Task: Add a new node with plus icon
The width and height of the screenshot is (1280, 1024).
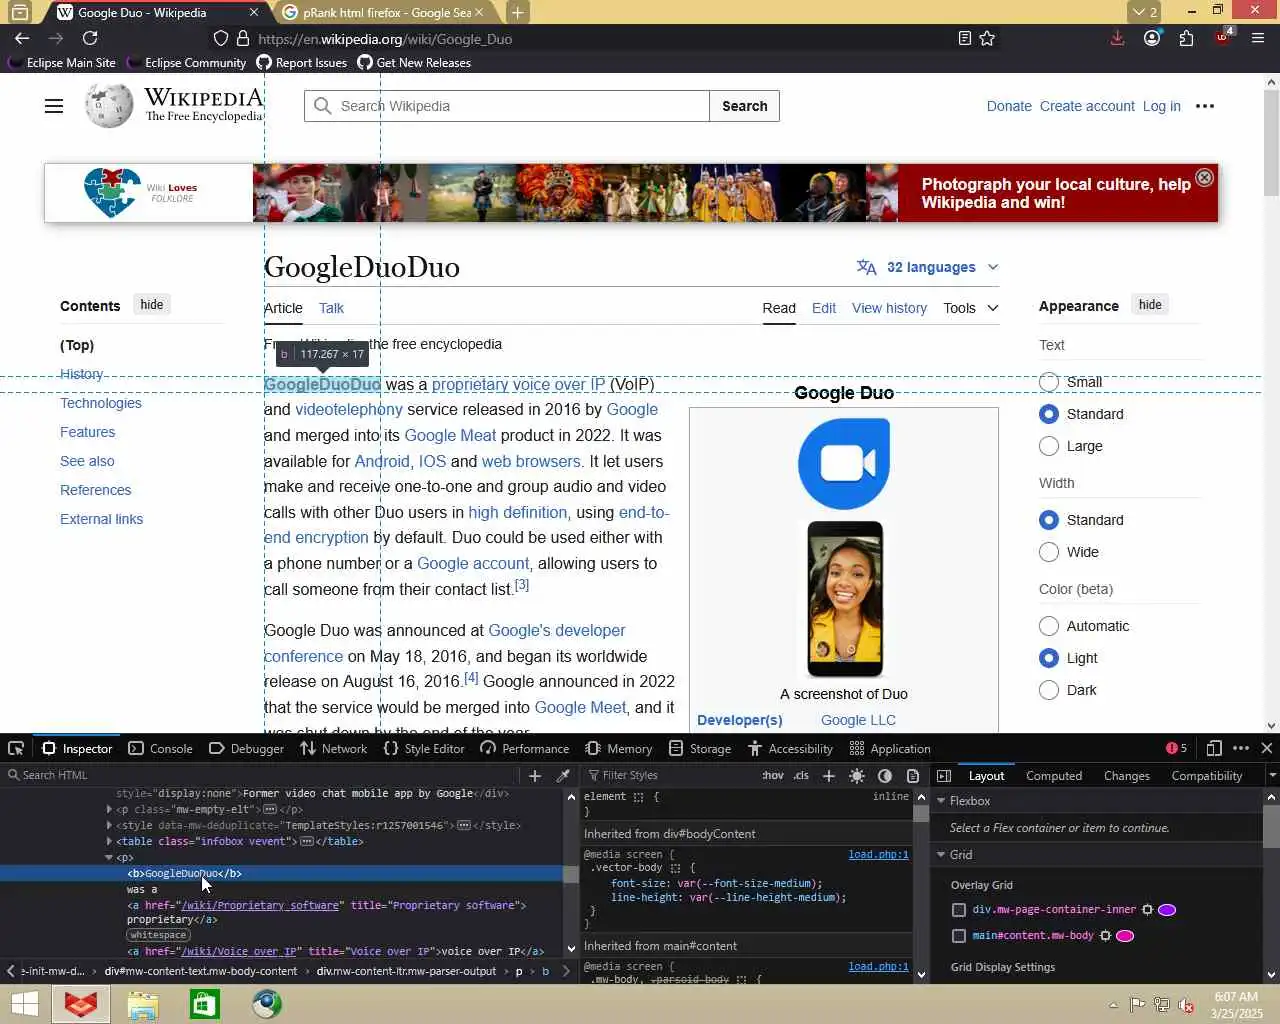Action: click(x=535, y=775)
